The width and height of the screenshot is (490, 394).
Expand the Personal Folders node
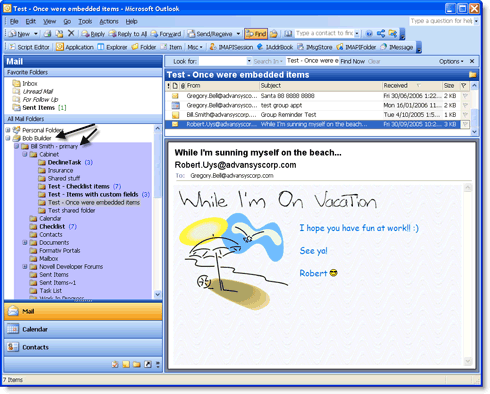tap(7, 130)
